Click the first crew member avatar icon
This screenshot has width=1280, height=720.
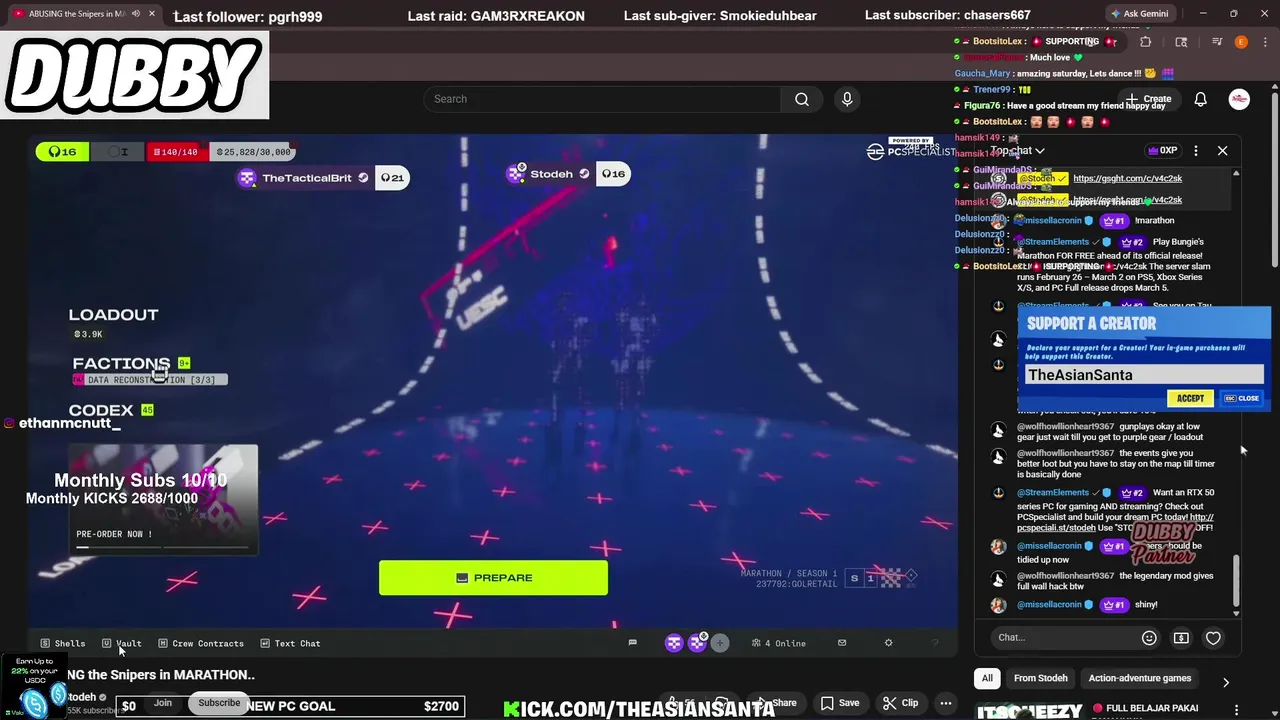674,643
